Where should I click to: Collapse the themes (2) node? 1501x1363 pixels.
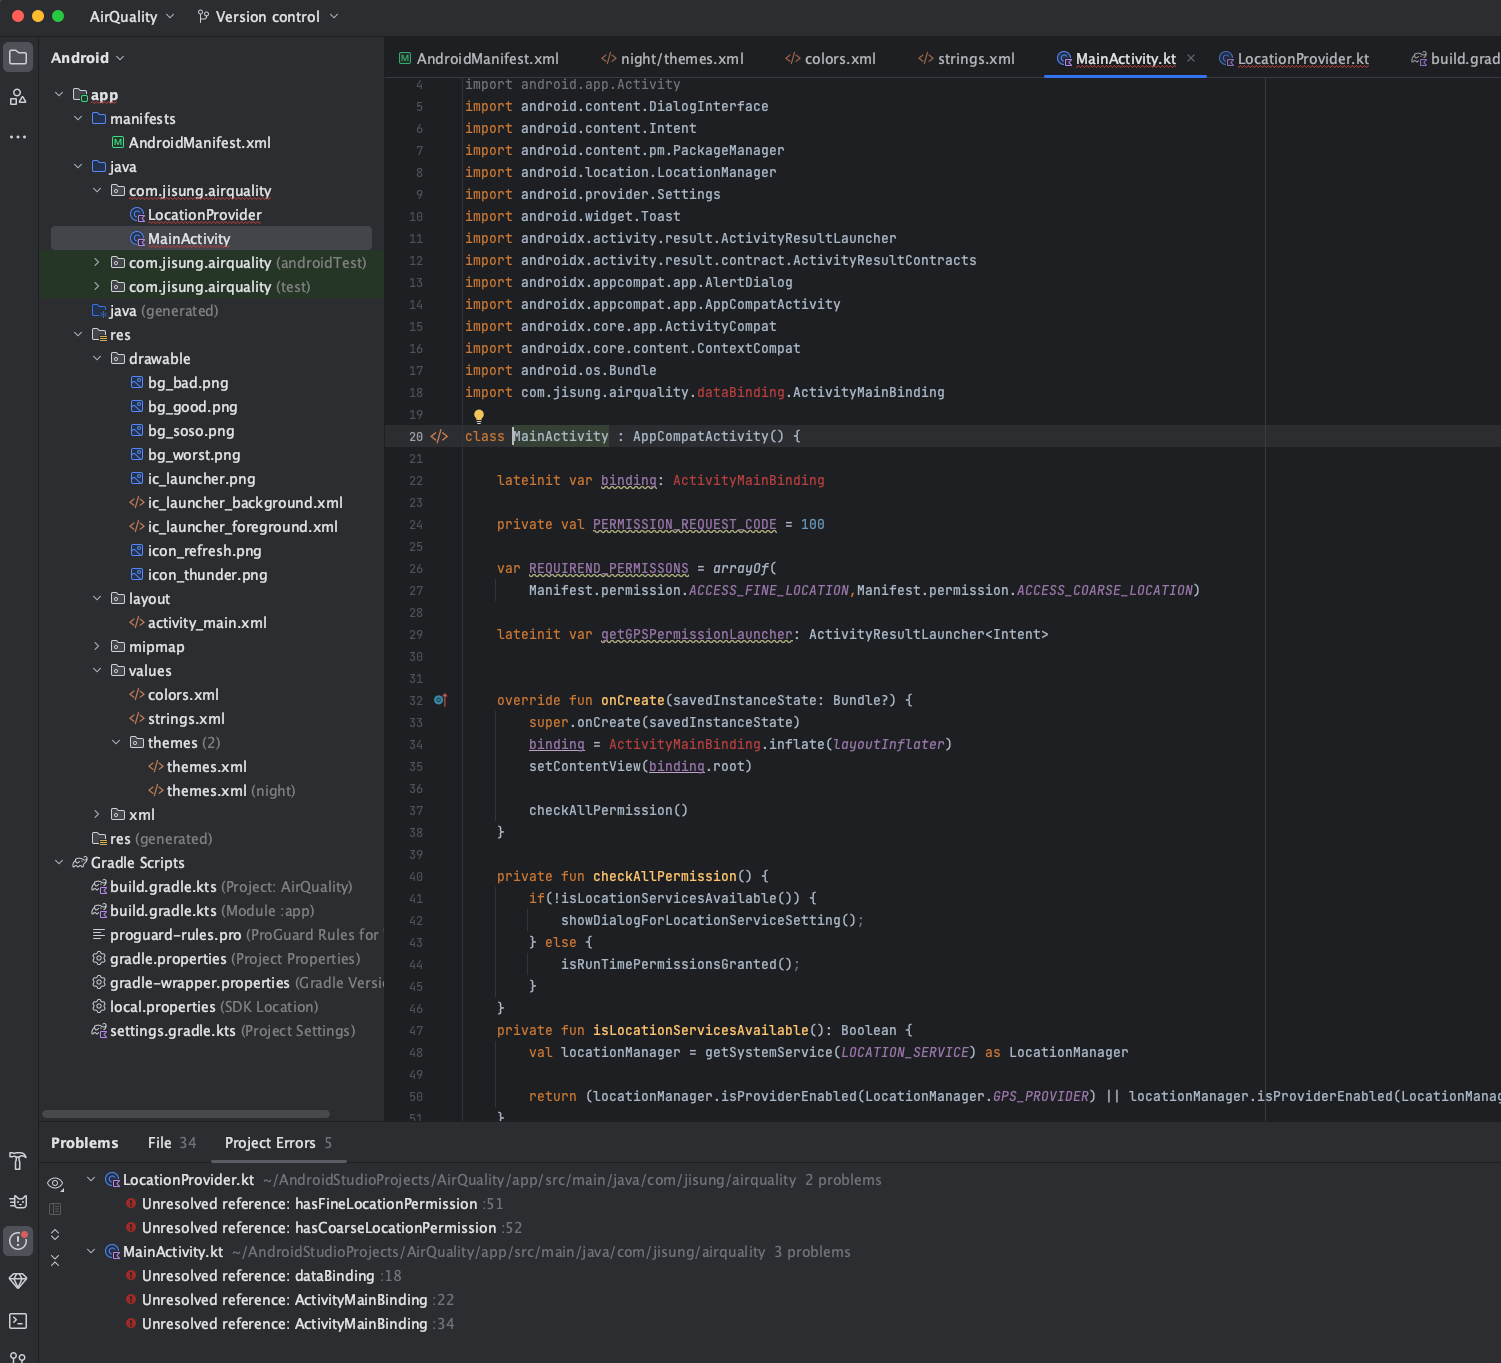pyautogui.click(x=116, y=742)
